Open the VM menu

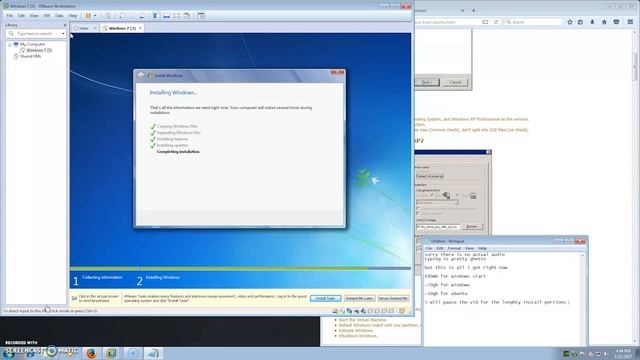click(x=47, y=16)
